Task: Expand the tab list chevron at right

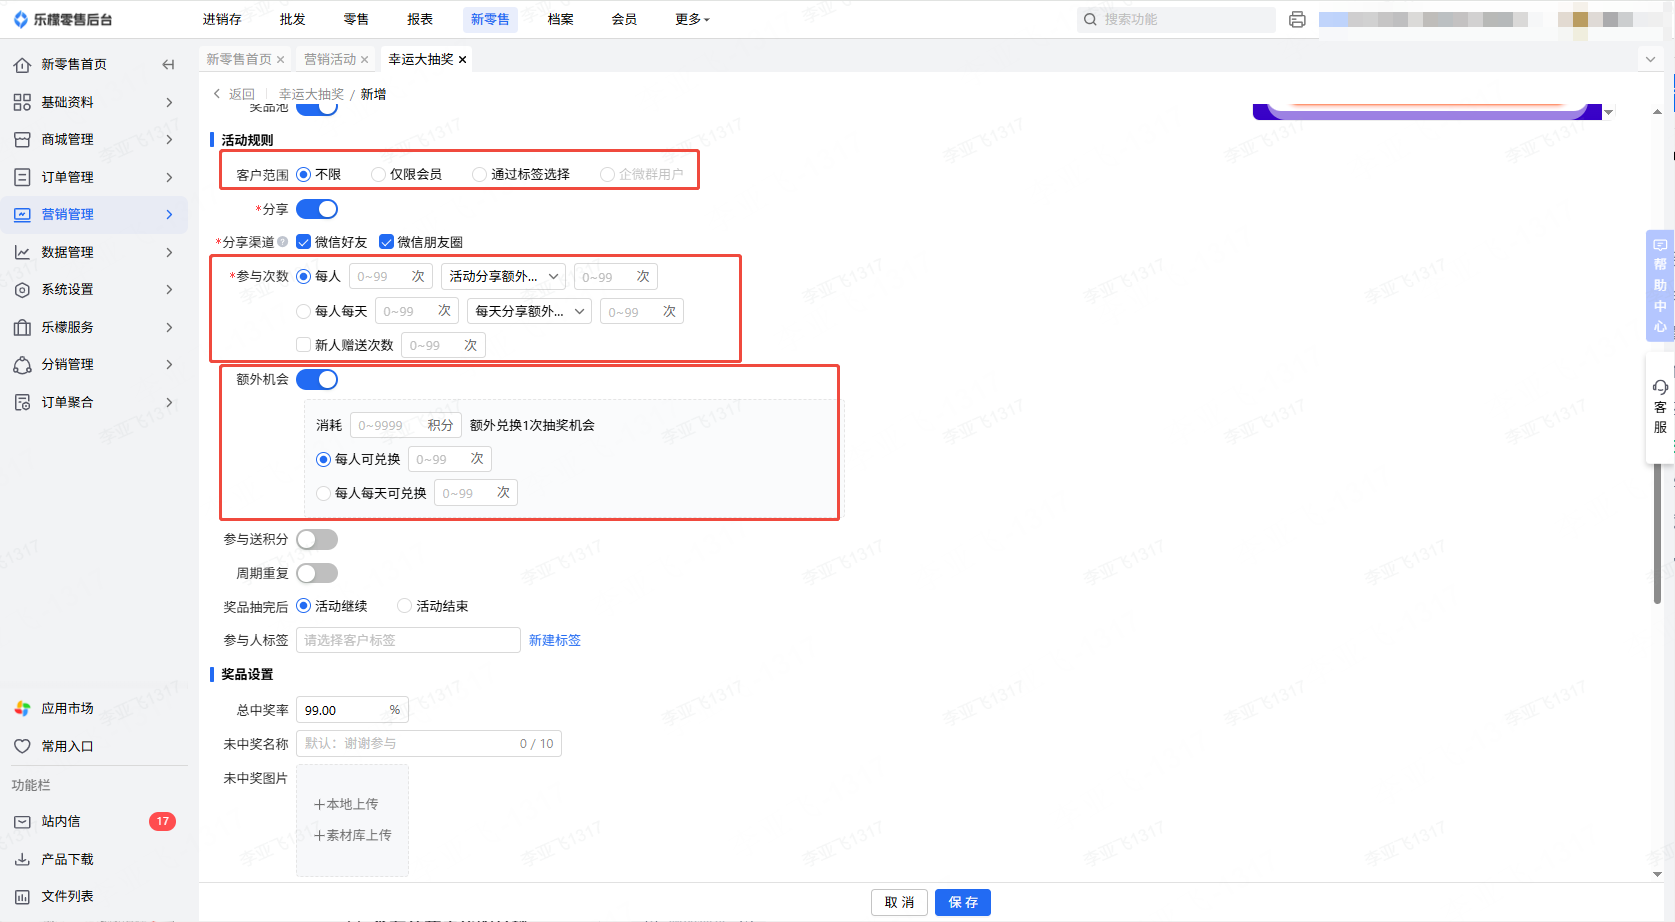Action: (1650, 60)
